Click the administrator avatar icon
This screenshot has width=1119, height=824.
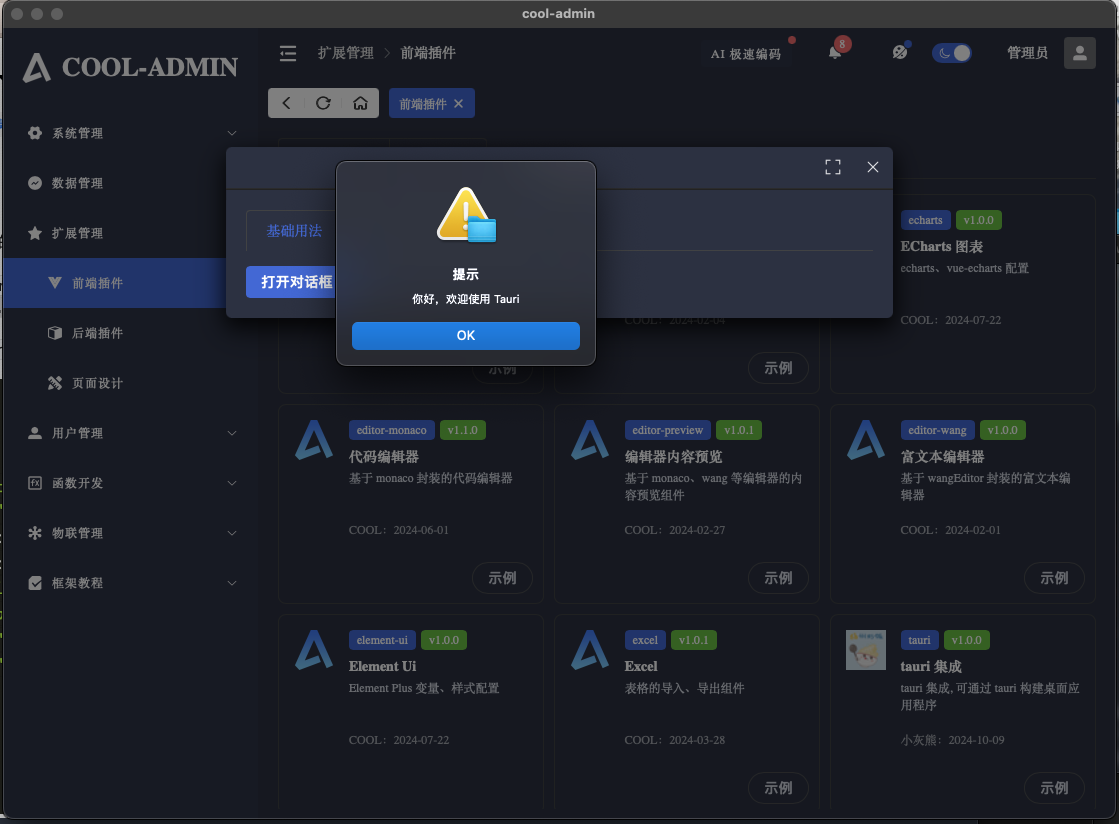(x=1079, y=53)
